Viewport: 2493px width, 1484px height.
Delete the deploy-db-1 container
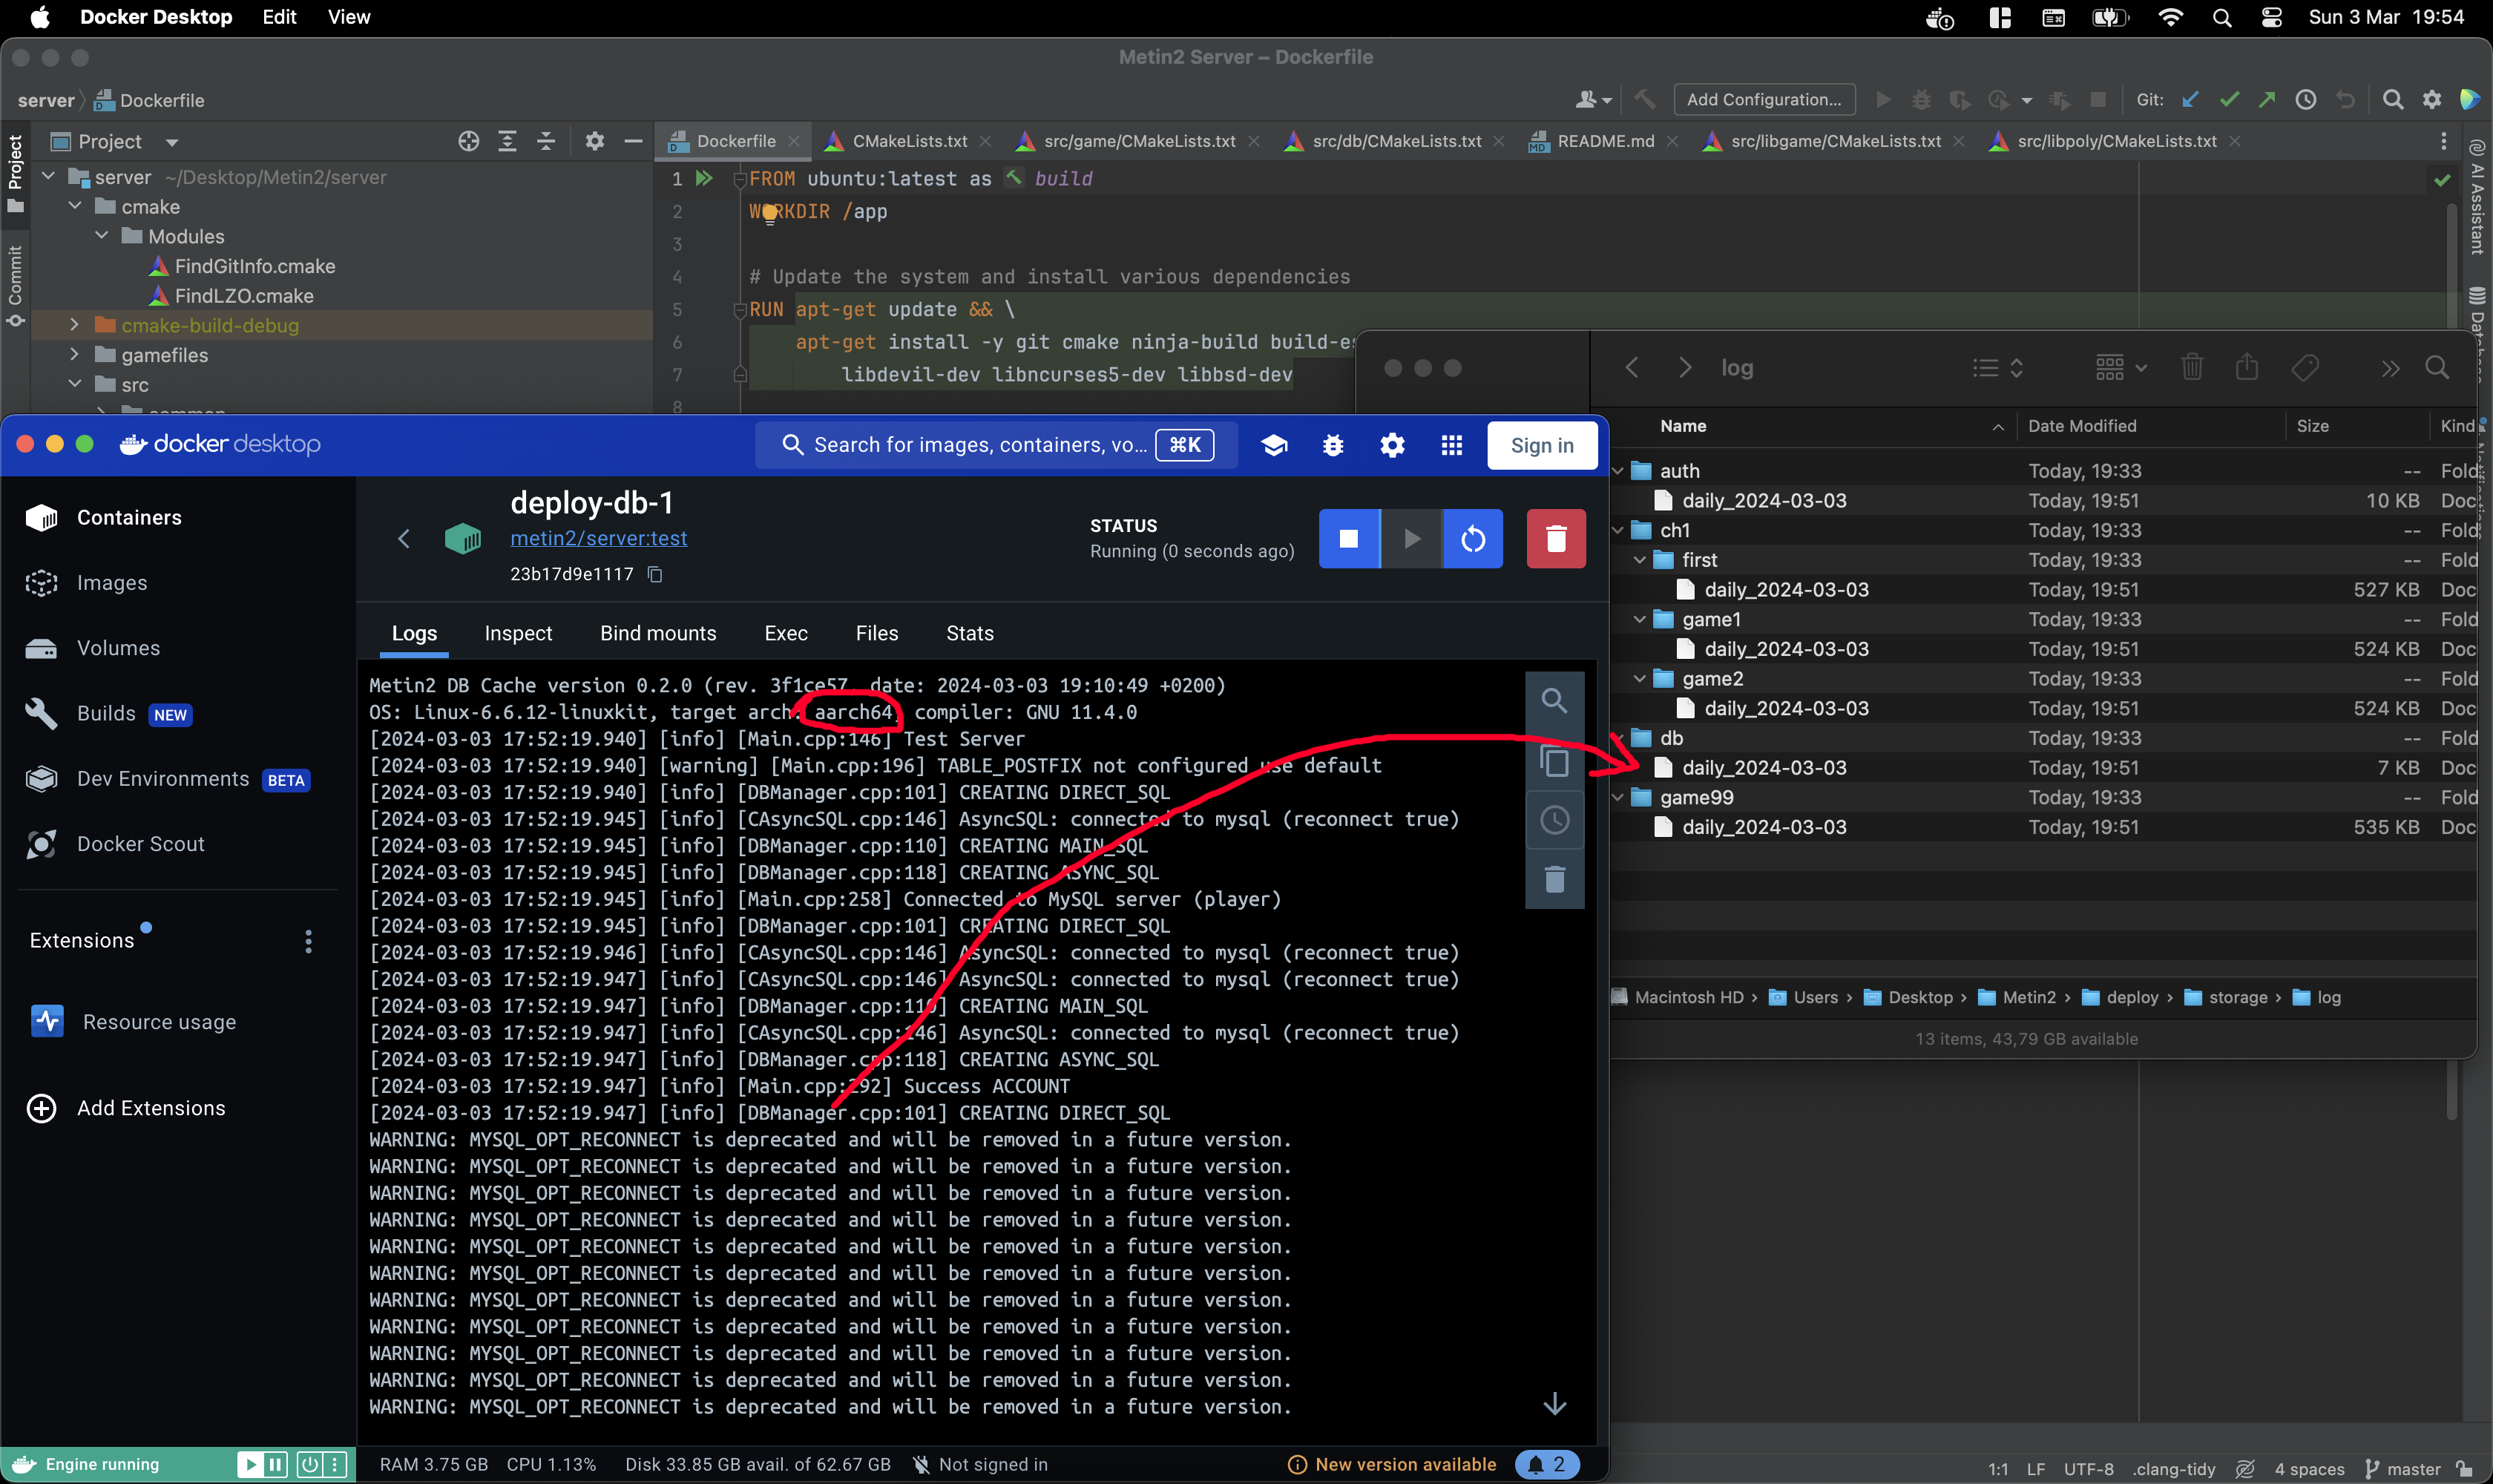(1556, 539)
